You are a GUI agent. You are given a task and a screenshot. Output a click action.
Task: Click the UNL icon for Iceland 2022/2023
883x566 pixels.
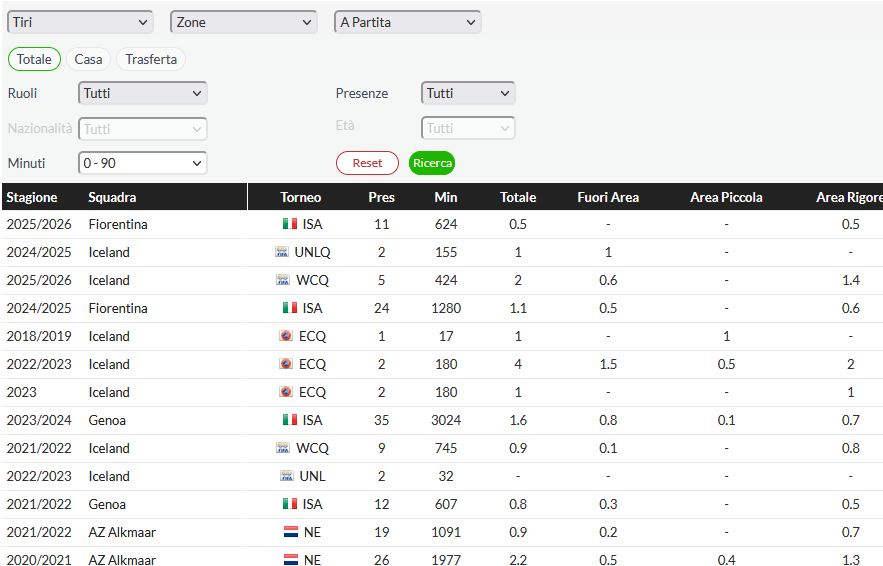coord(287,476)
